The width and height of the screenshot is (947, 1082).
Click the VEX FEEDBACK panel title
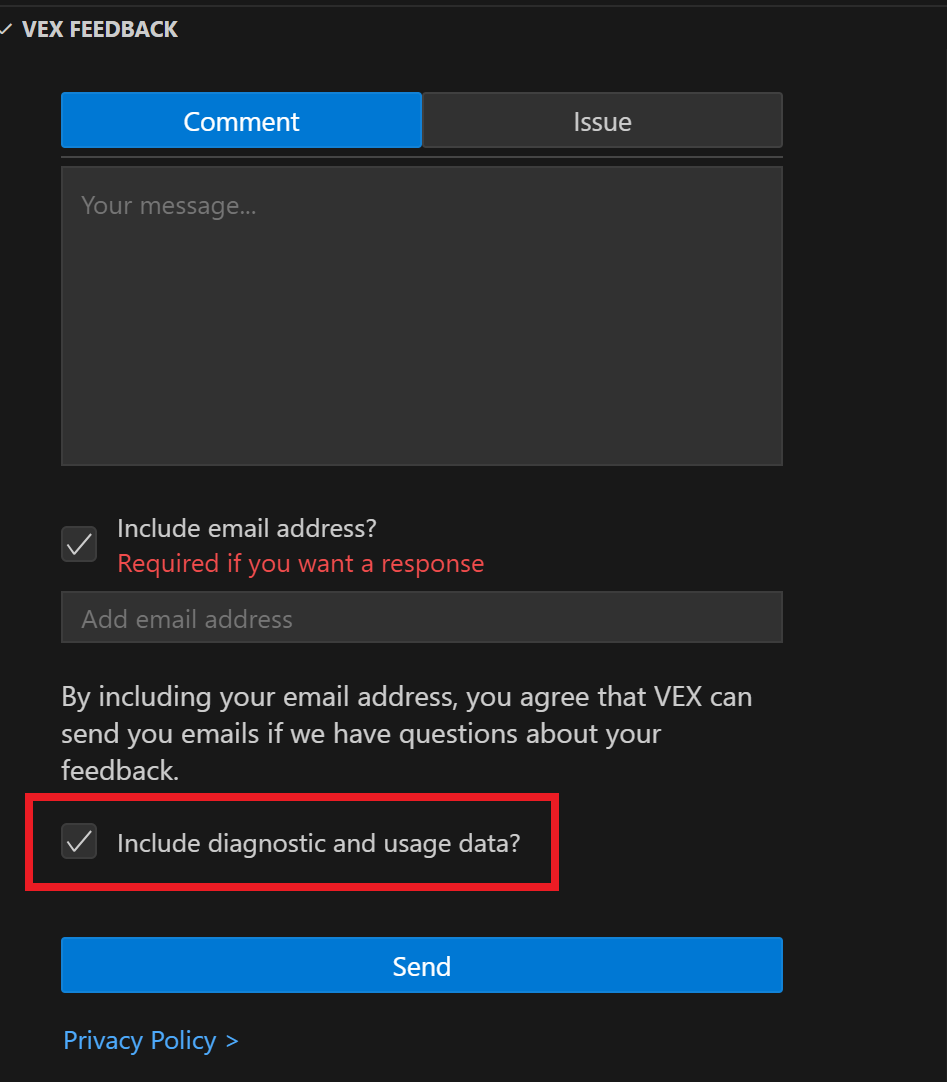[100, 30]
